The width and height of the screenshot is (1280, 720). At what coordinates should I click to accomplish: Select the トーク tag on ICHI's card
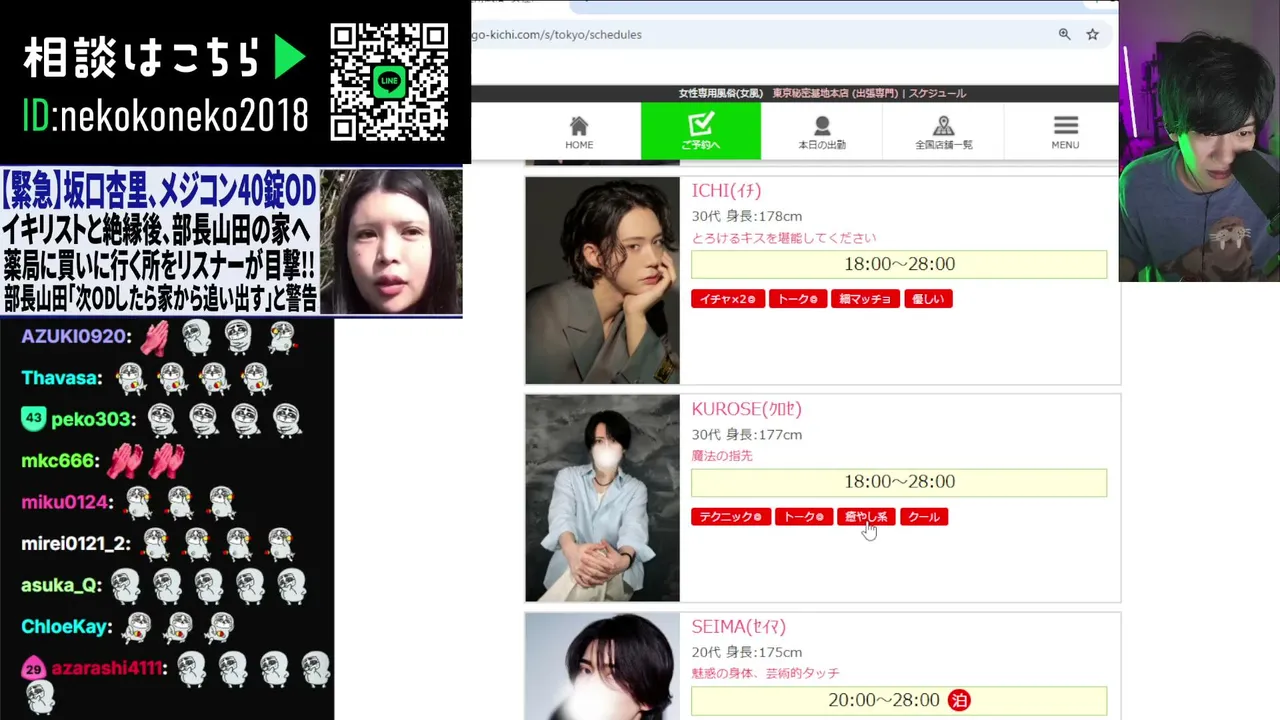pyautogui.click(x=798, y=299)
